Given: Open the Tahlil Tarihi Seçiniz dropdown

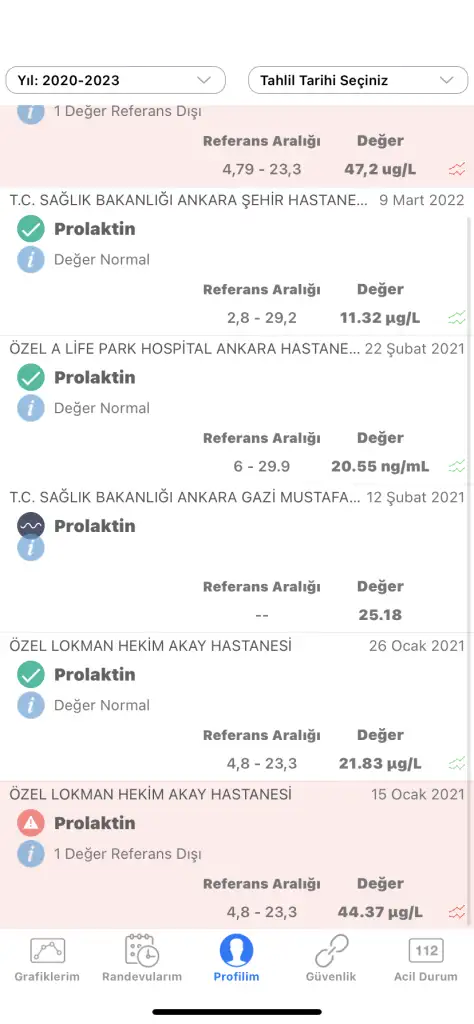Looking at the screenshot, I should tap(358, 80).
